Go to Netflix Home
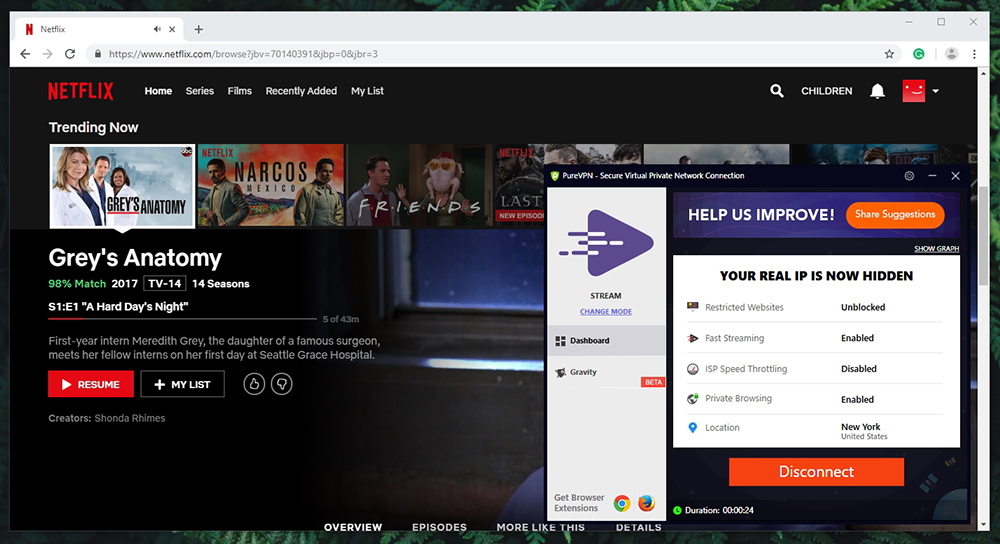 [x=158, y=91]
